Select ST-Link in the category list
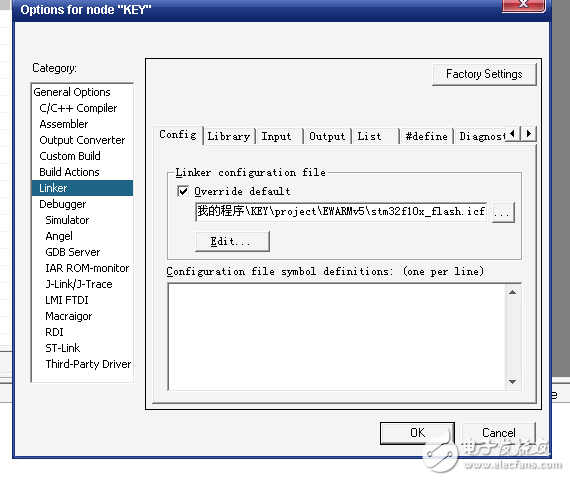Image resolution: width=570 pixels, height=481 pixels. (63, 348)
